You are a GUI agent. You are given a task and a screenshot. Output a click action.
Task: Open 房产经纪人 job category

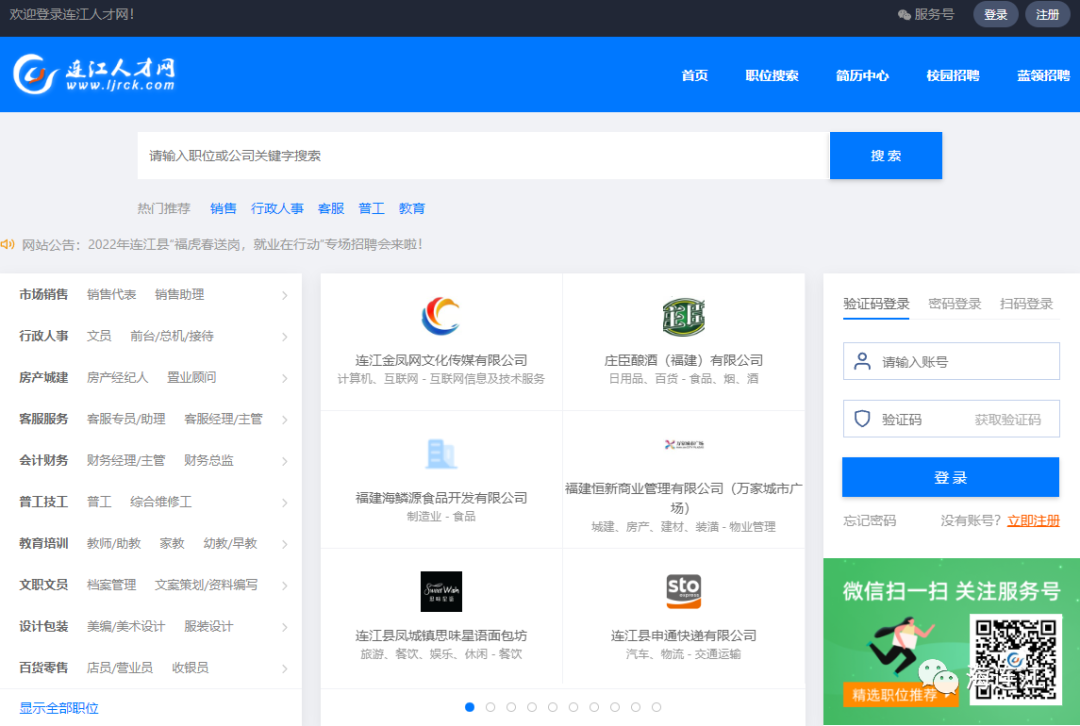click(x=117, y=377)
